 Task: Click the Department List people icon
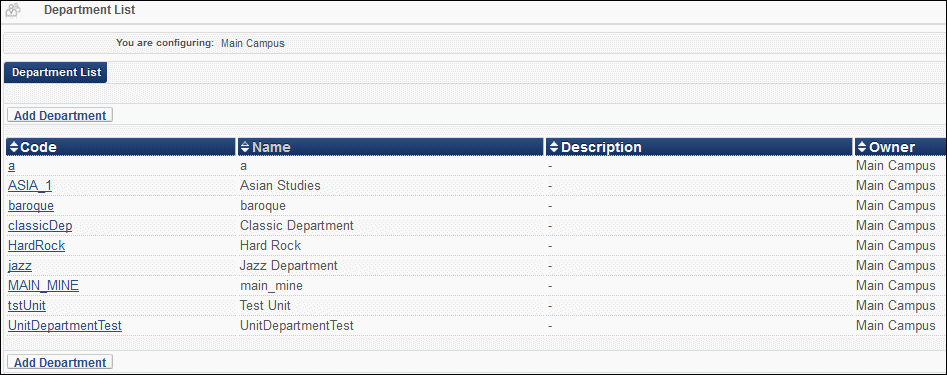point(12,10)
